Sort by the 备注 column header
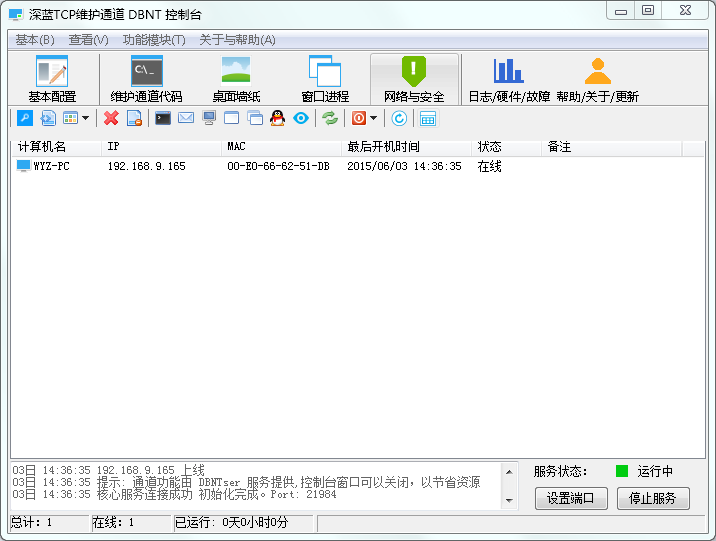Image resolution: width=716 pixels, height=541 pixels. coord(611,147)
